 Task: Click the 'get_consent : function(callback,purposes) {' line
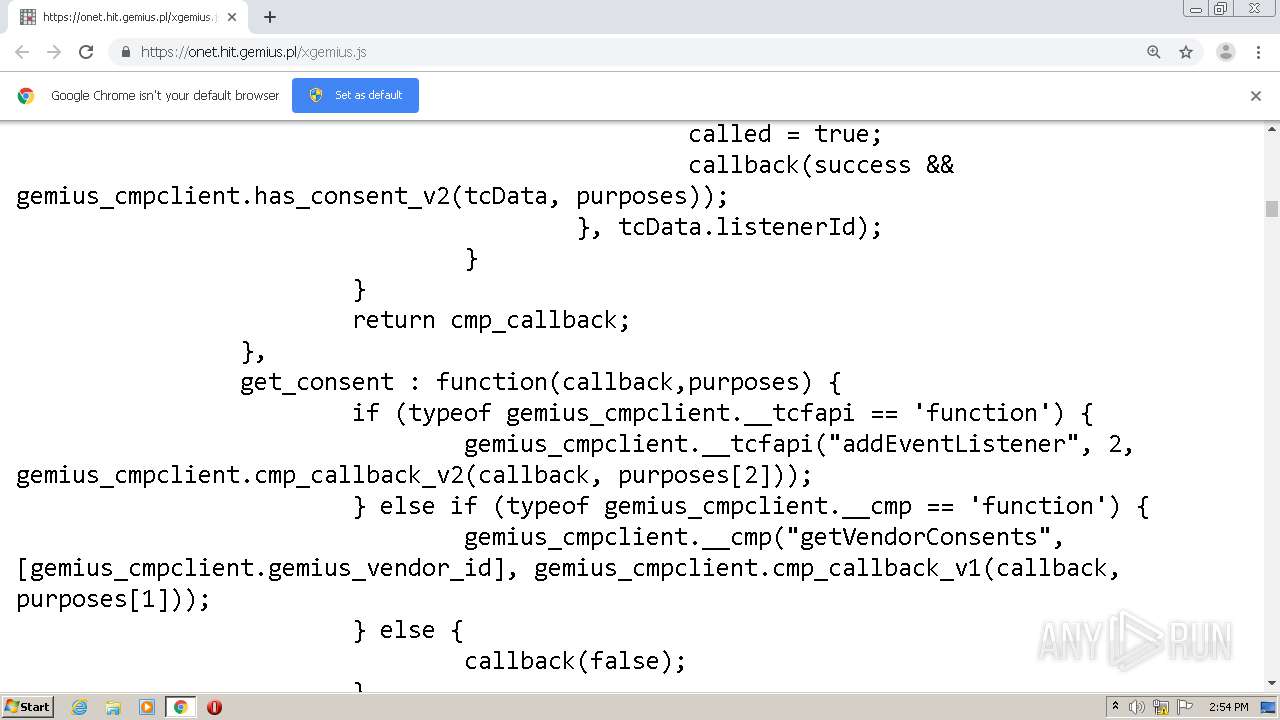coord(540,382)
